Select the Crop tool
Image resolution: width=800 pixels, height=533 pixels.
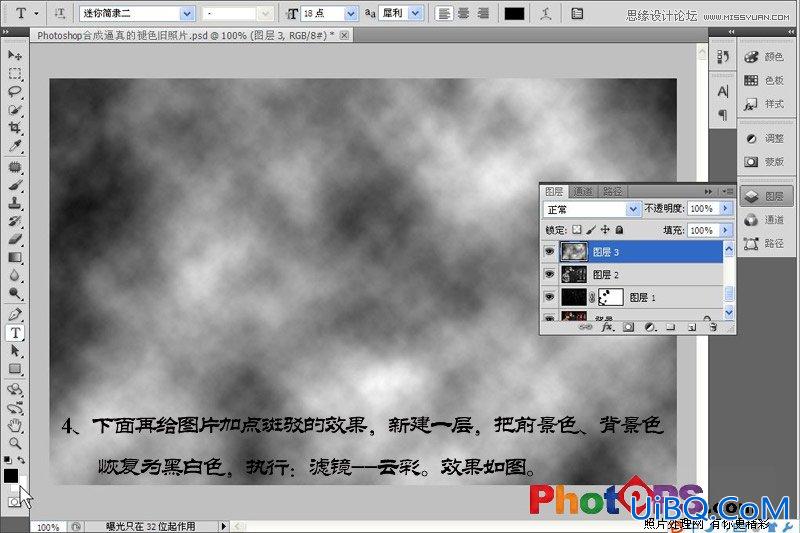coord(15,128)
